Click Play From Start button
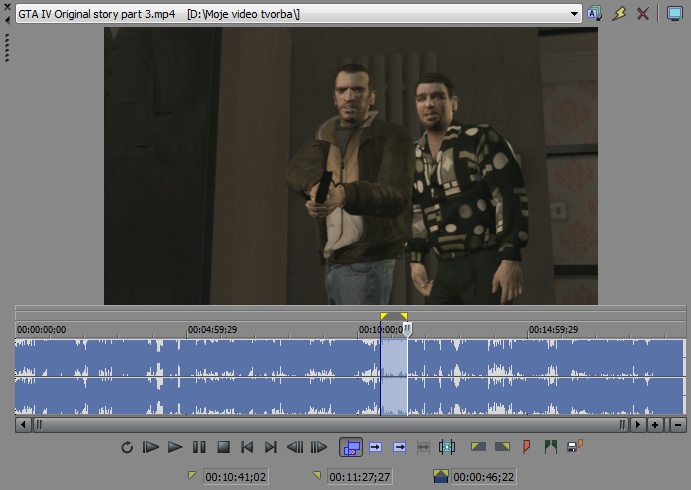Viewport: 691px width, 490px height. pos(151,447)
